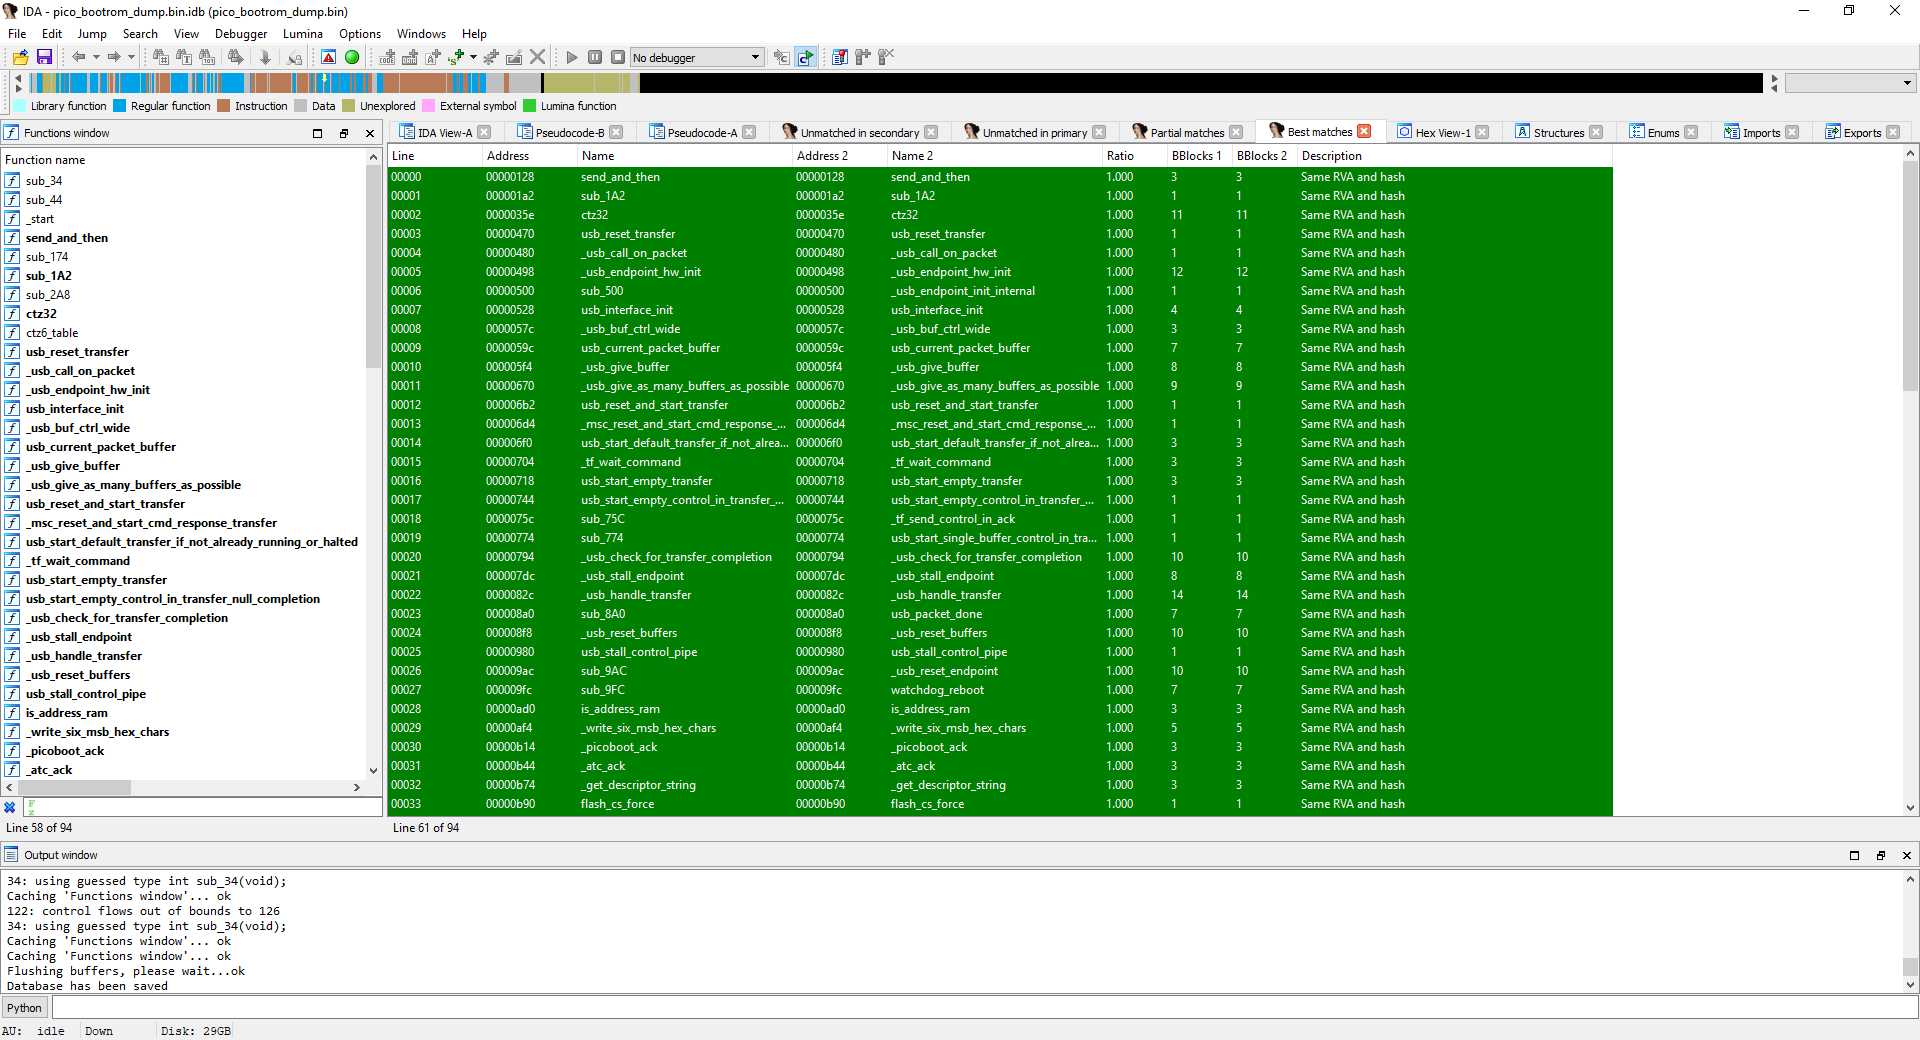This screenshot has width=1920, height=1040.
Task: Open the Debugger menu
Action: (x=240, y=34)
